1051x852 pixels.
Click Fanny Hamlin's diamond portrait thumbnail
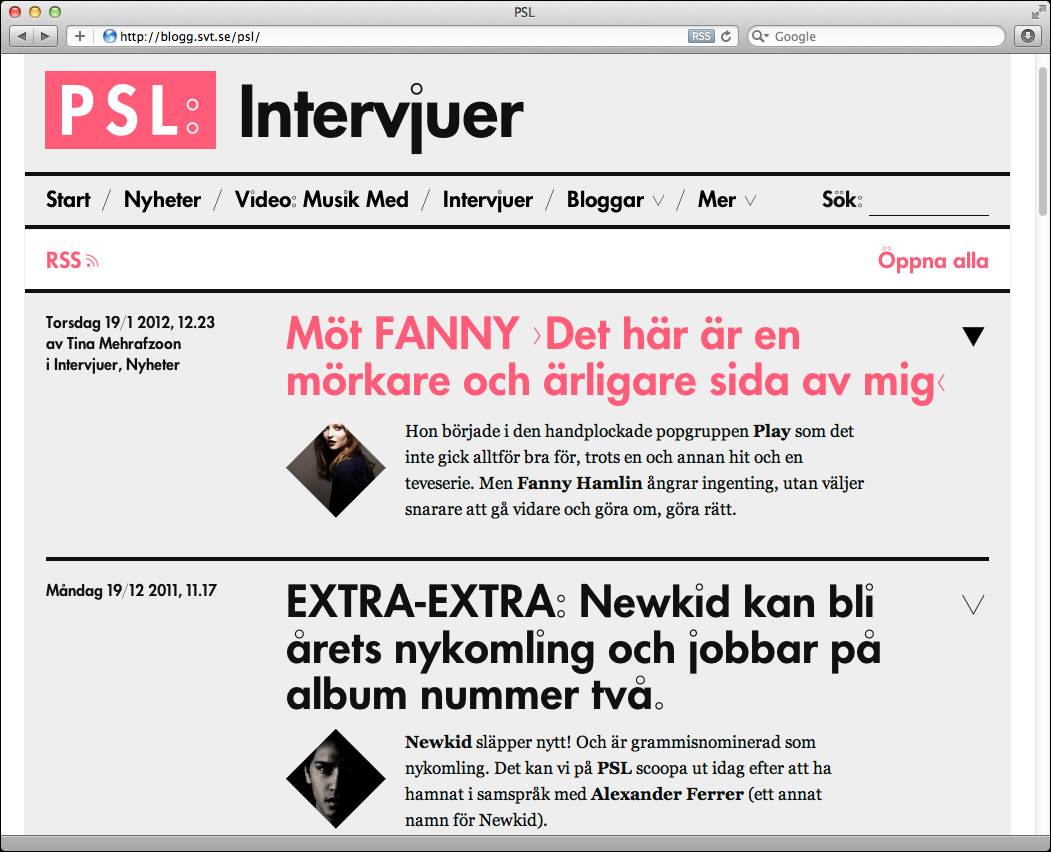(336, 468)
